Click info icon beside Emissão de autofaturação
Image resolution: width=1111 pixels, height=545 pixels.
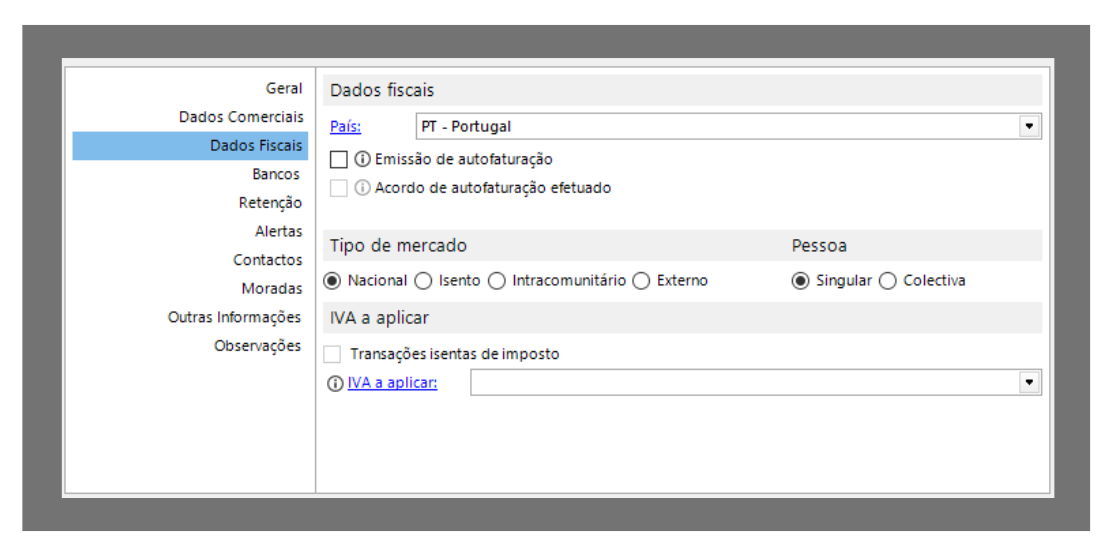tap(363, 159)
